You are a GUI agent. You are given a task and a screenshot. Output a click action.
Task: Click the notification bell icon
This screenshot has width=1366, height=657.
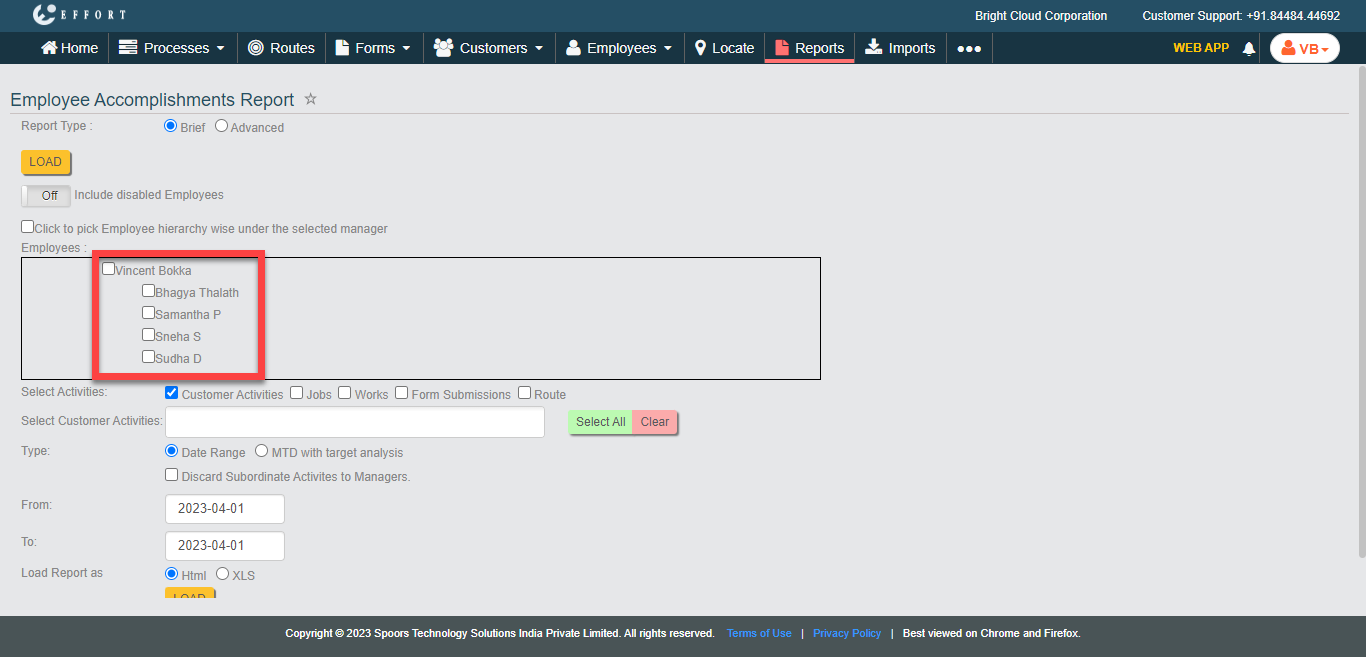[x=1248, y=48]
